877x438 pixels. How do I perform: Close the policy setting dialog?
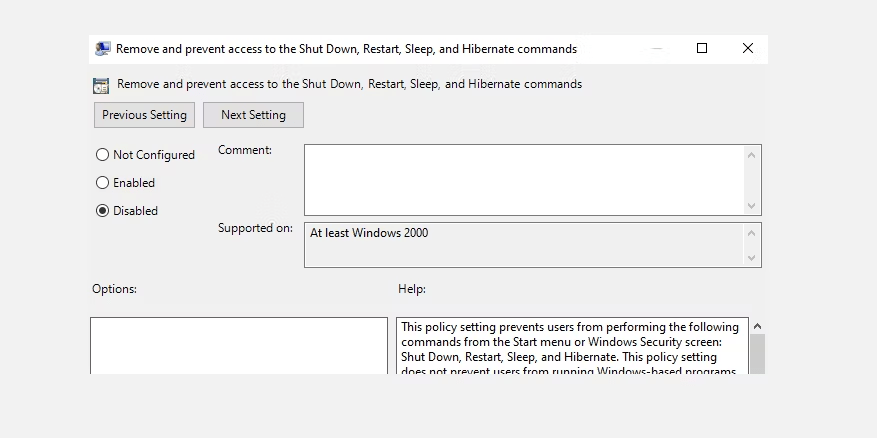[748, 48]
